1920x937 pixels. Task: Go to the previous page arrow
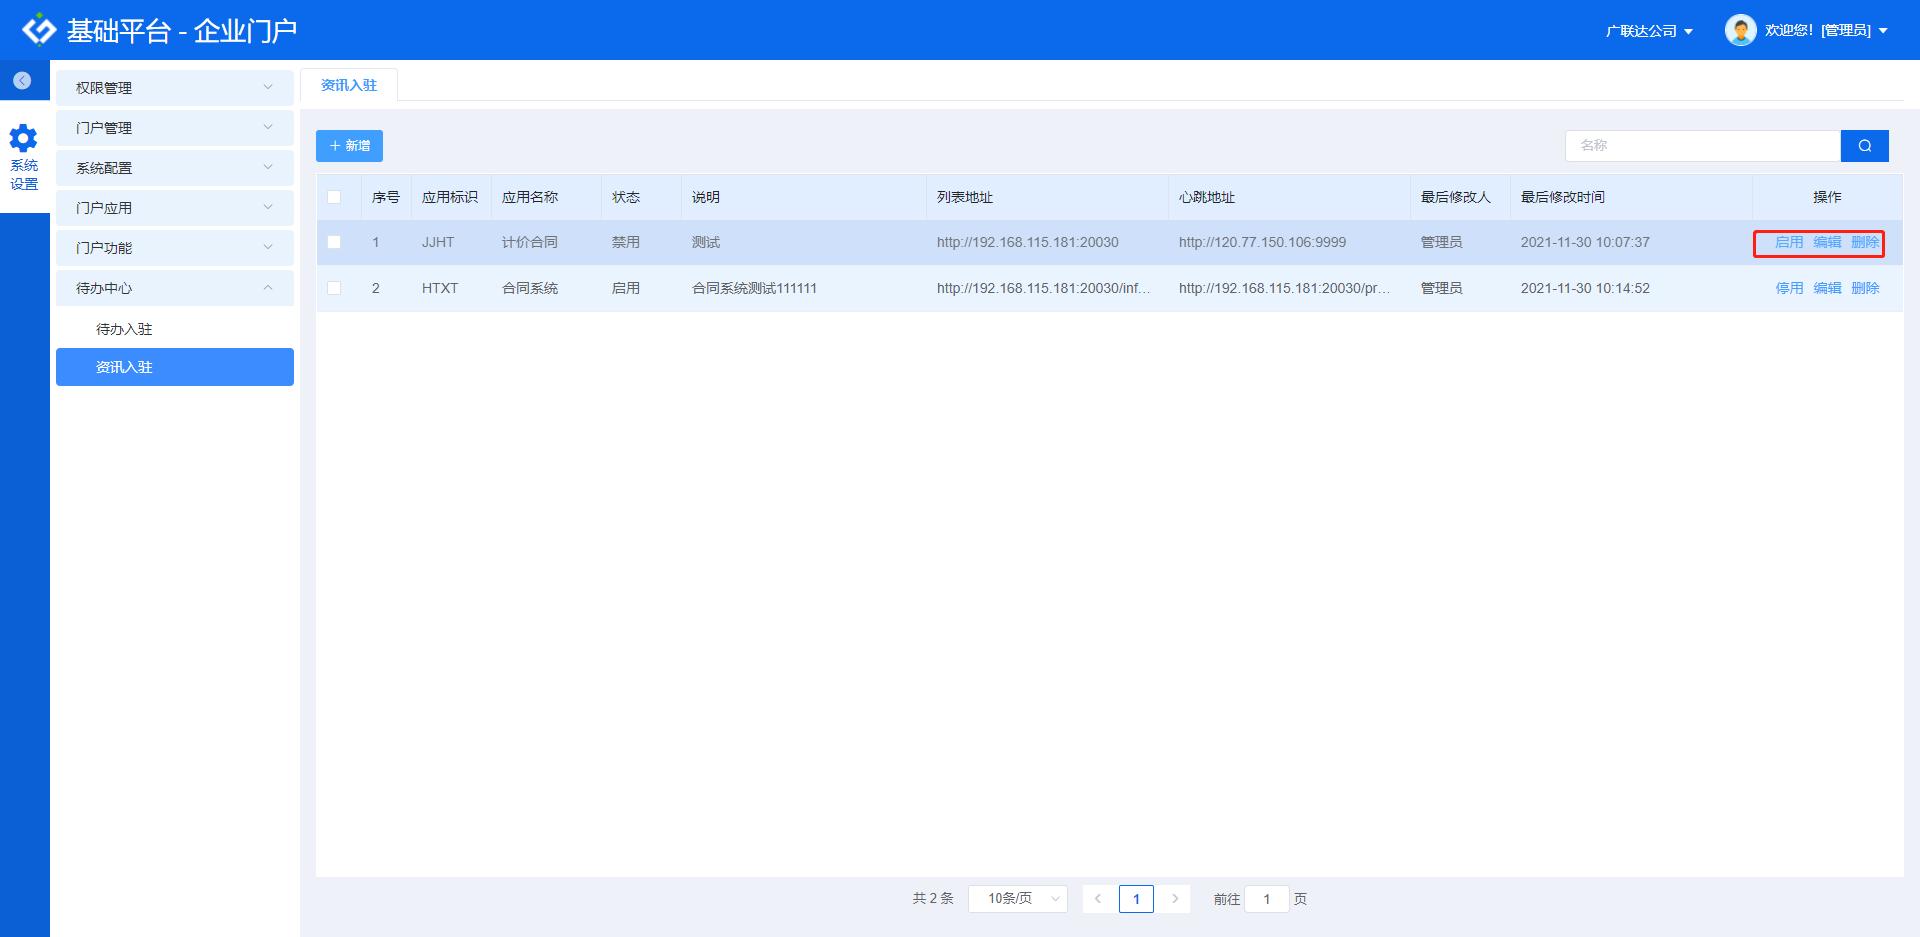[x=1098, y=899]
